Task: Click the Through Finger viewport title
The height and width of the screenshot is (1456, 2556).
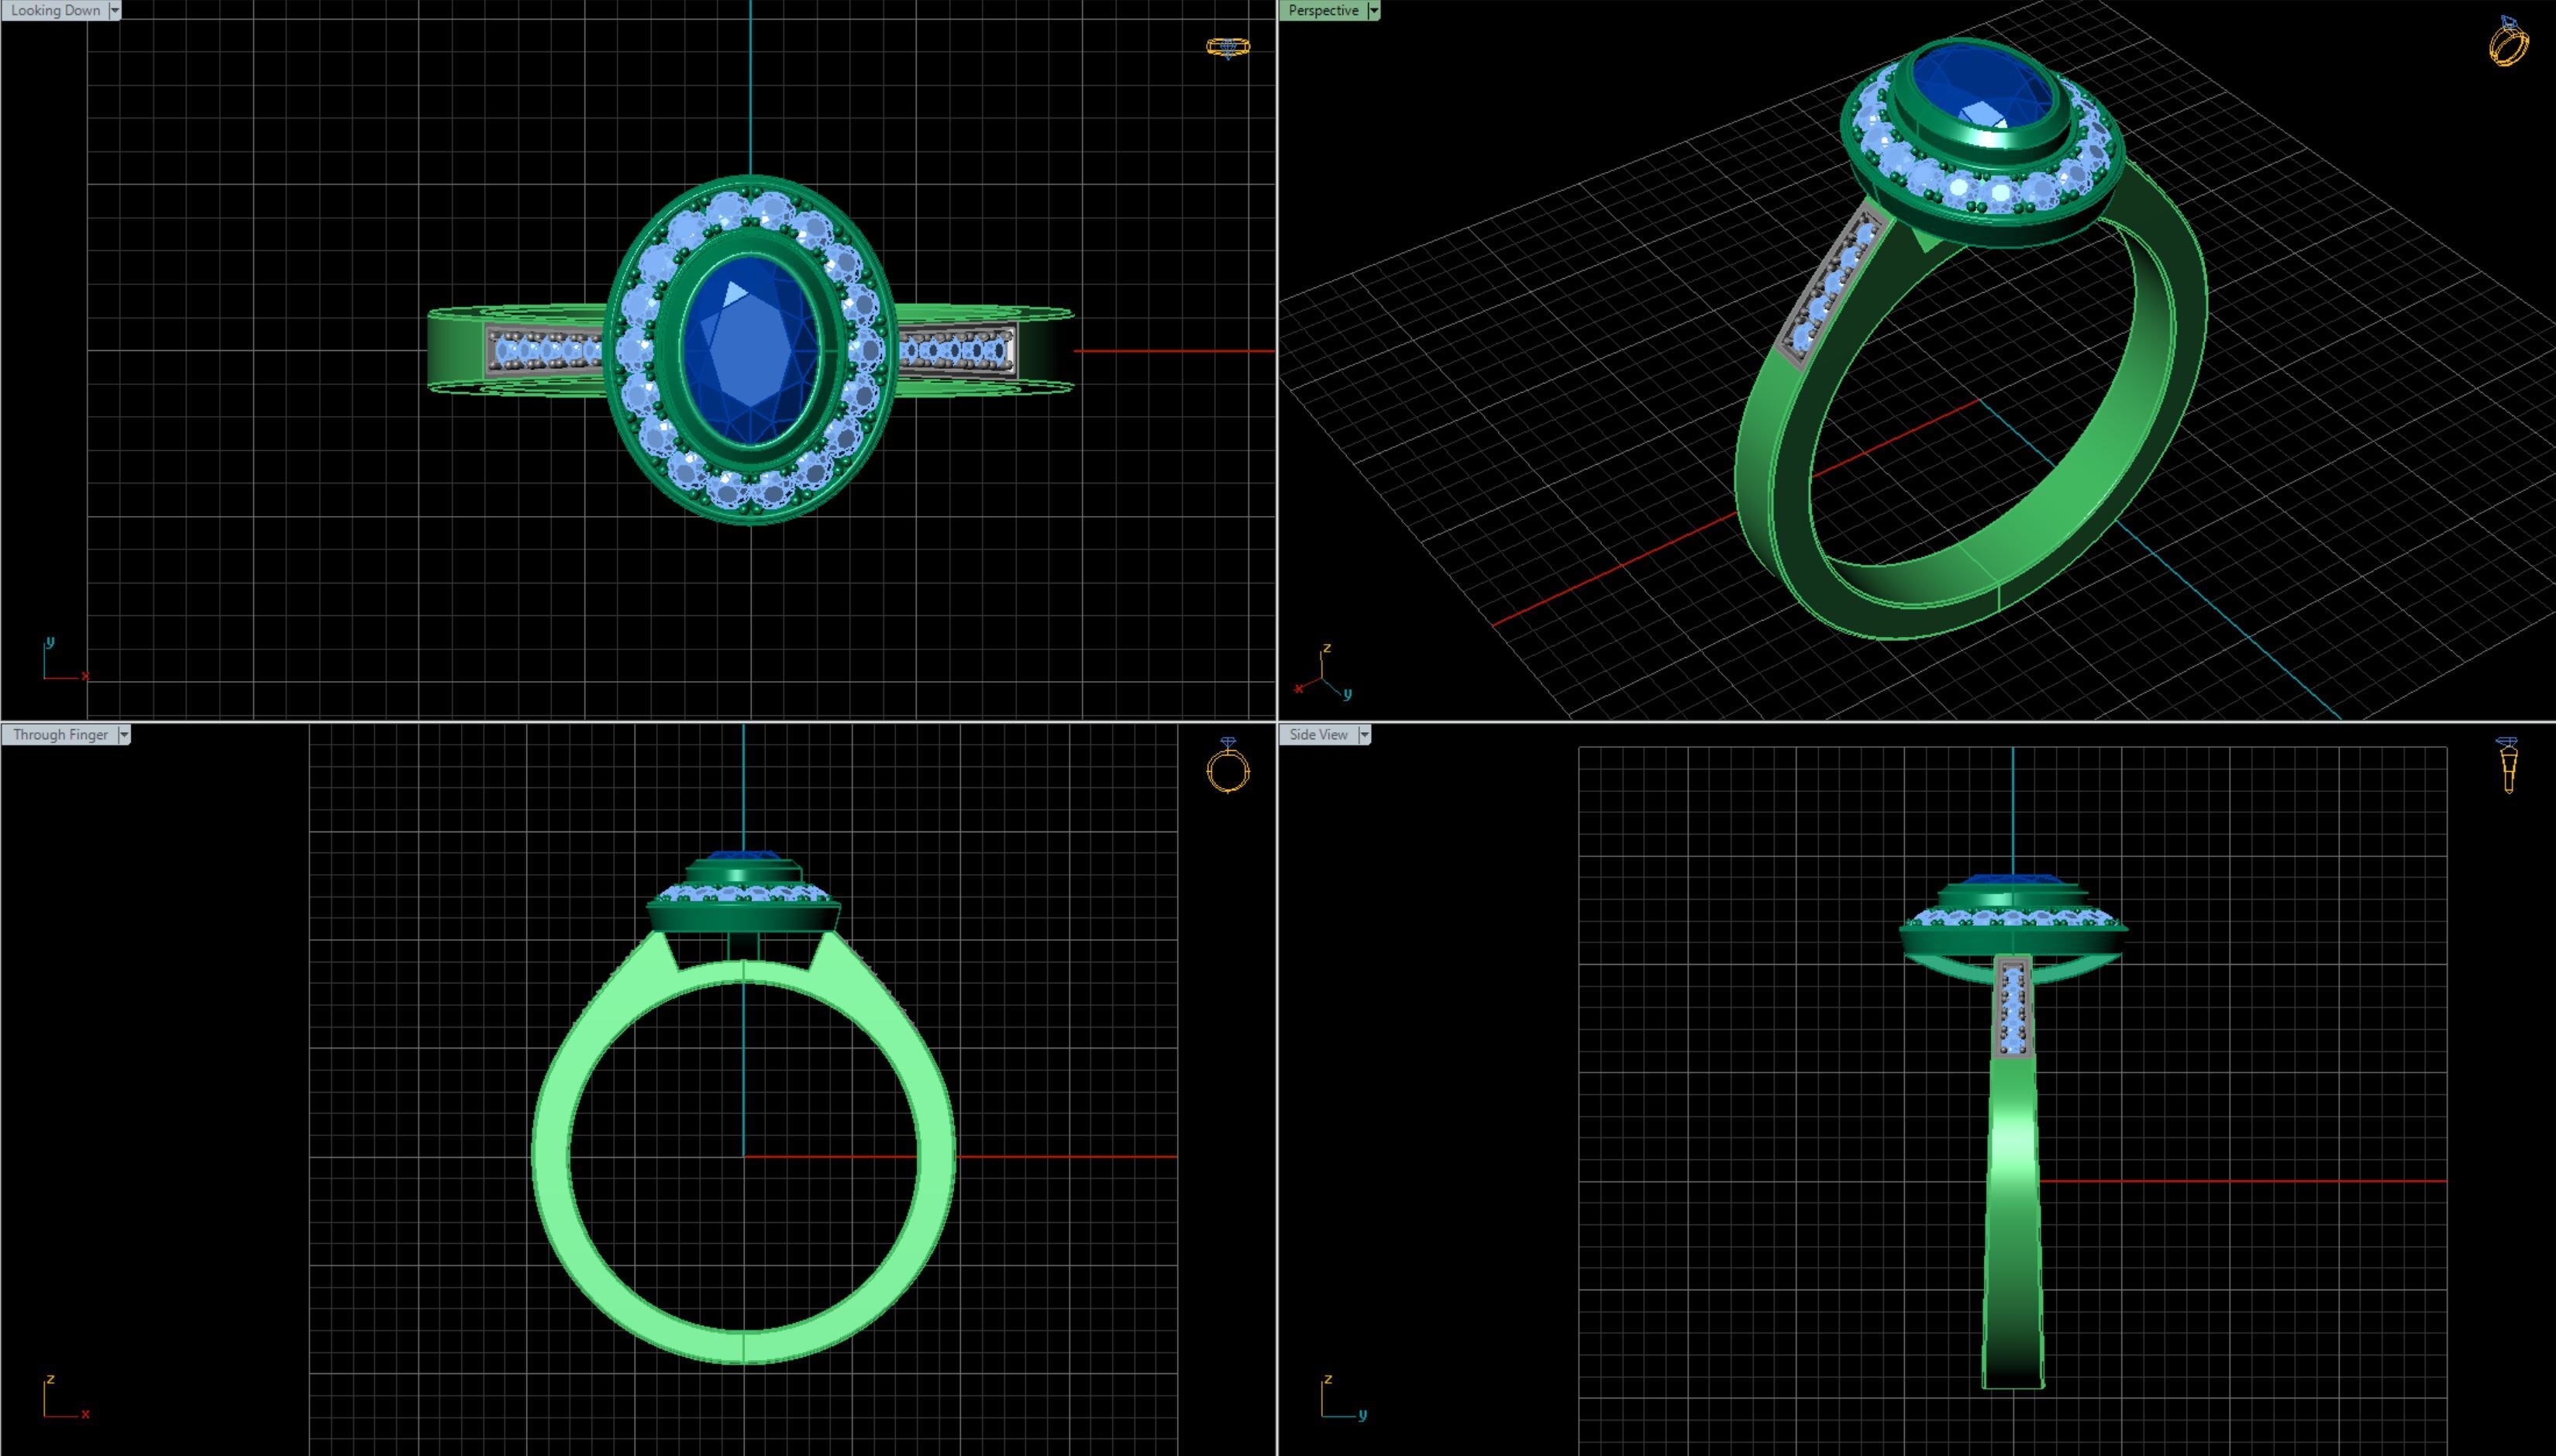Action: (60, 734)
